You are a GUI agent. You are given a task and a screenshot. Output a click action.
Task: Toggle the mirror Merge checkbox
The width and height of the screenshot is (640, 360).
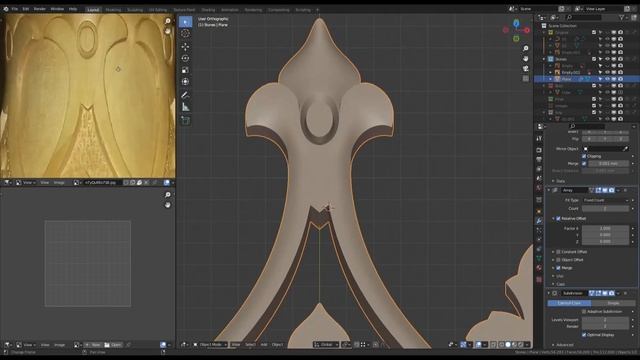[584, 163]
